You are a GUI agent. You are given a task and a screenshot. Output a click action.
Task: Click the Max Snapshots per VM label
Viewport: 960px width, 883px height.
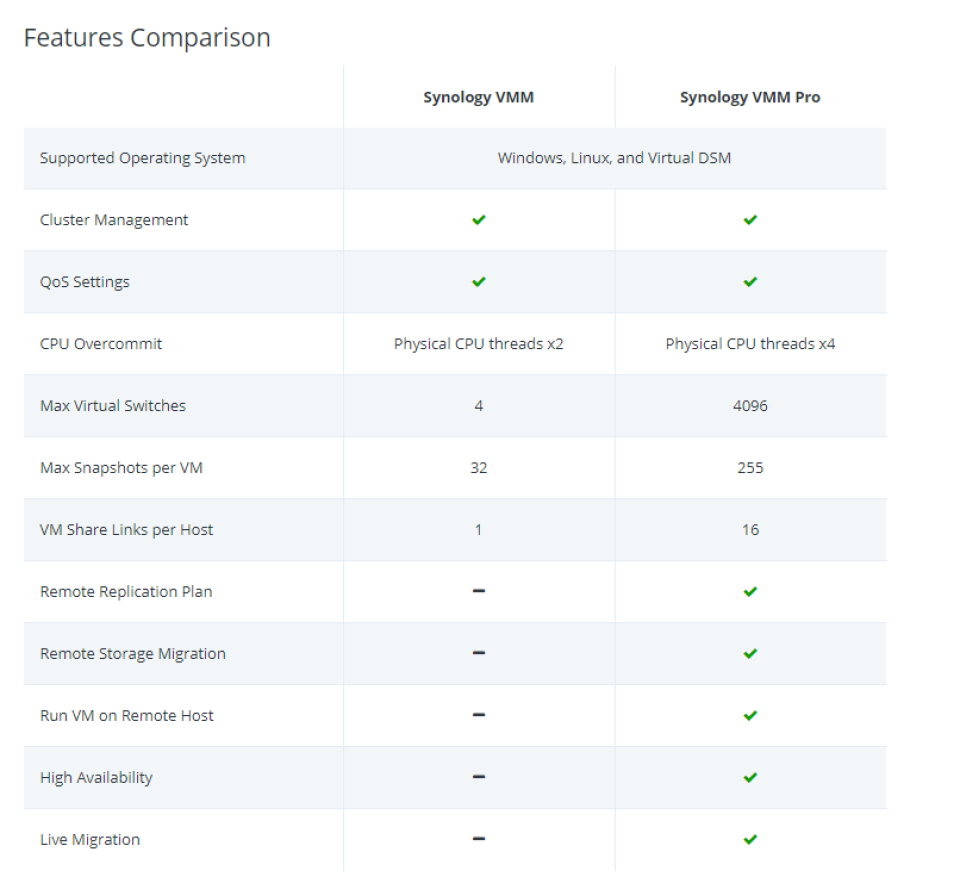(x=121, y=468)
